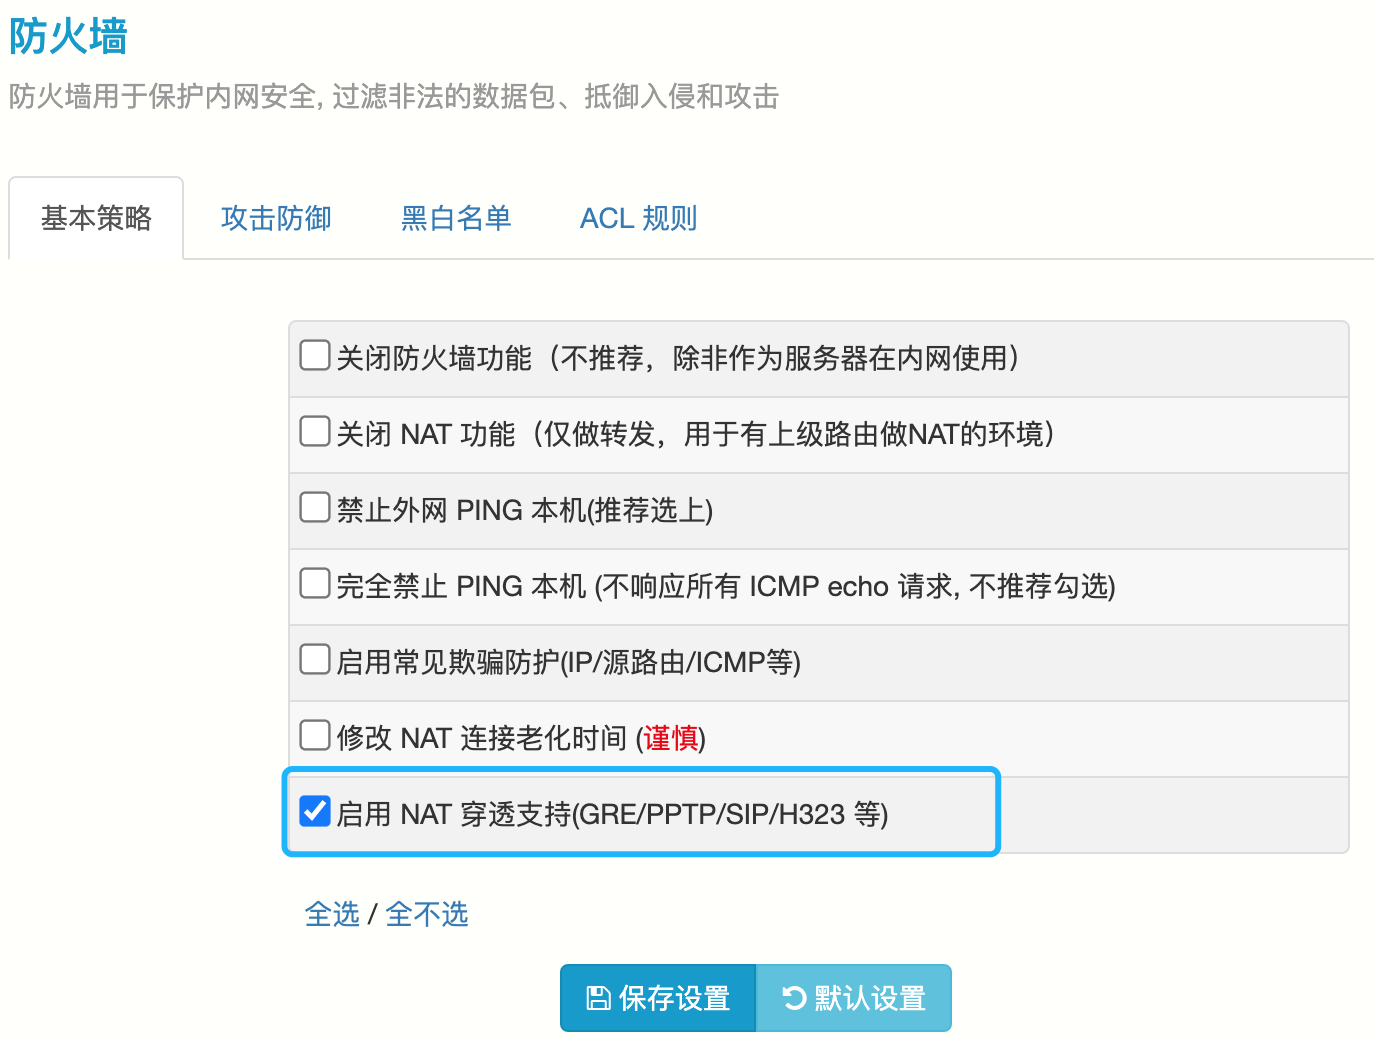Tick the 关闭 NAT 功能 checkbox

click(315, 431)
